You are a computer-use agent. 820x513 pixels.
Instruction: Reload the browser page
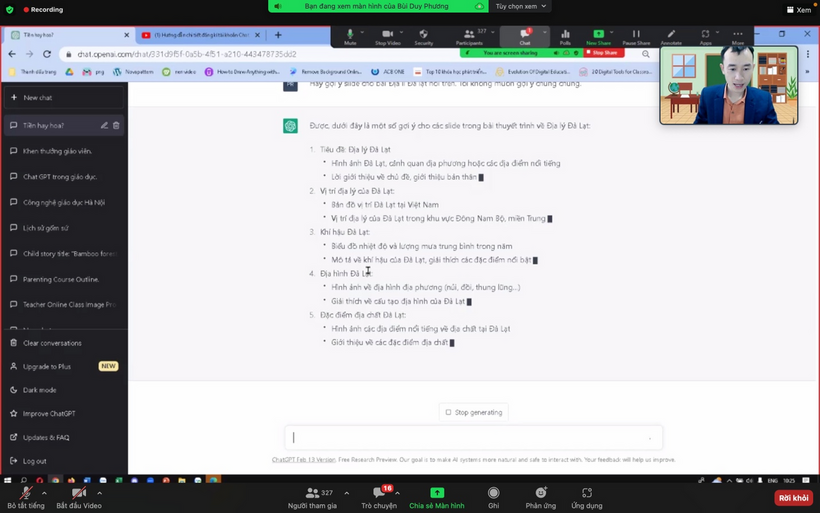click(x=47, y=54)
